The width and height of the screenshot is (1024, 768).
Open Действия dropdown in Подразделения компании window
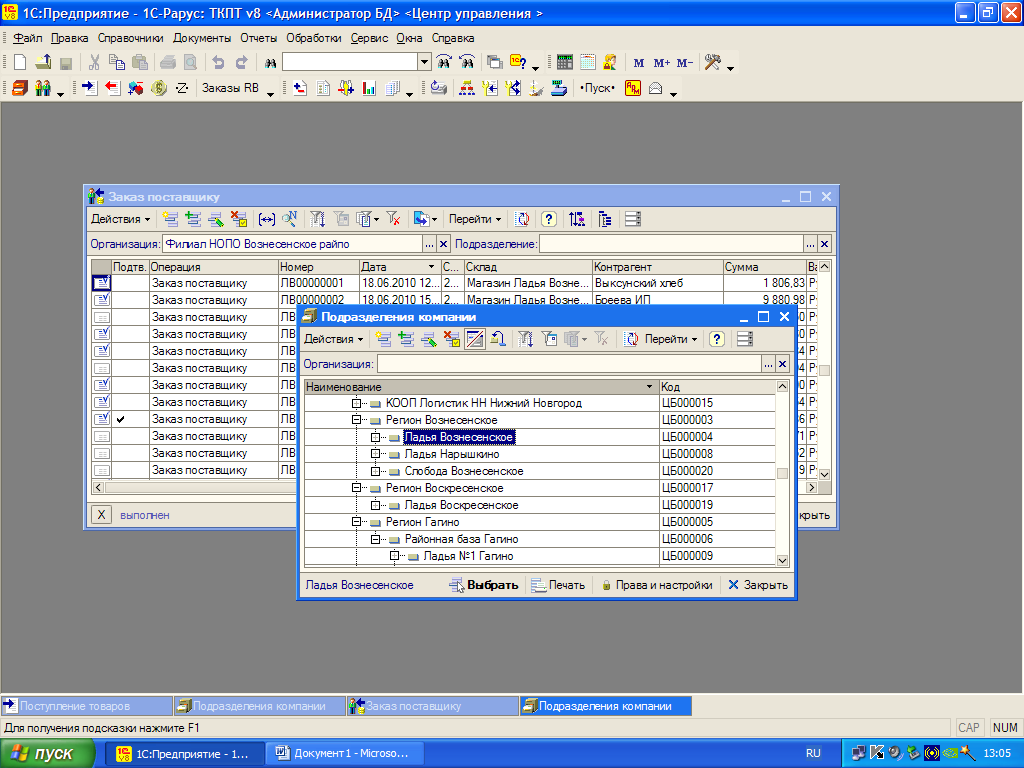pyautogui.click(x=333, y=339)
